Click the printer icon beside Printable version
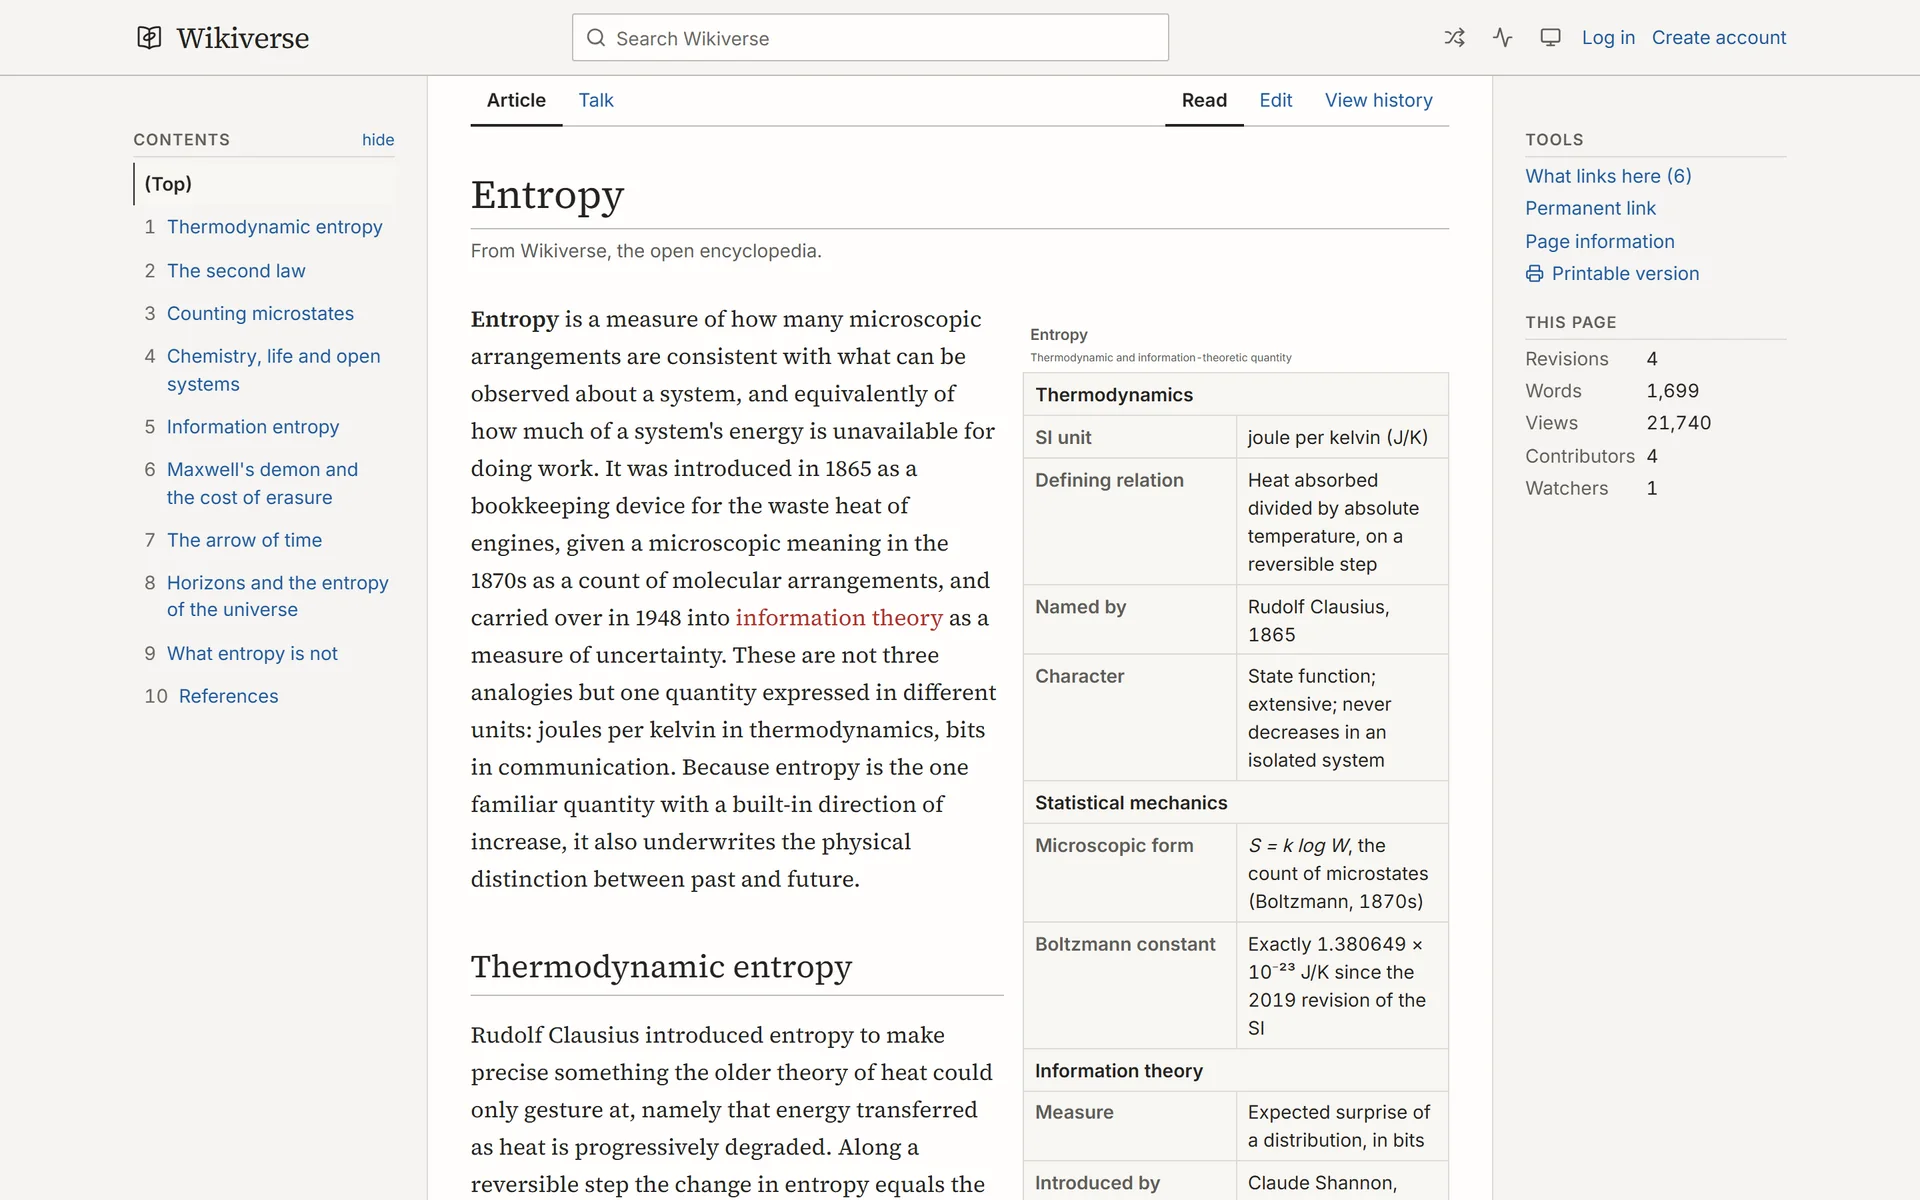1920x1200 pixels. (x=1534, y=274)
